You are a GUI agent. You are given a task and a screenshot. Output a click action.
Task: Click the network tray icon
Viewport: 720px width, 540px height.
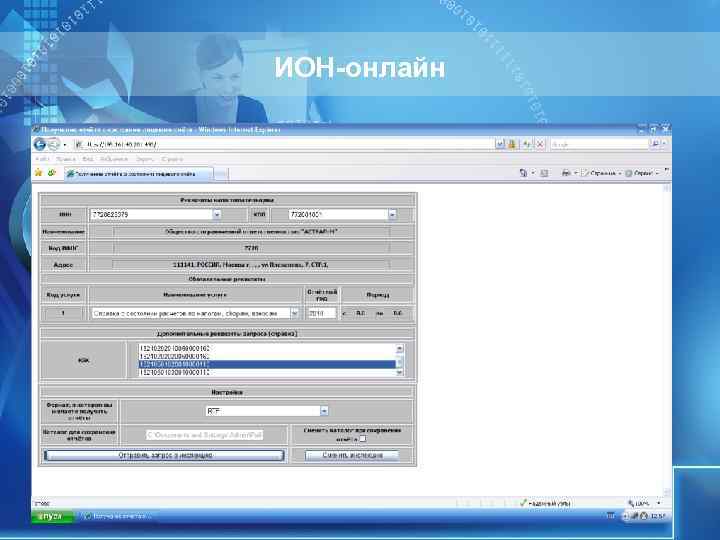point(635,516)
